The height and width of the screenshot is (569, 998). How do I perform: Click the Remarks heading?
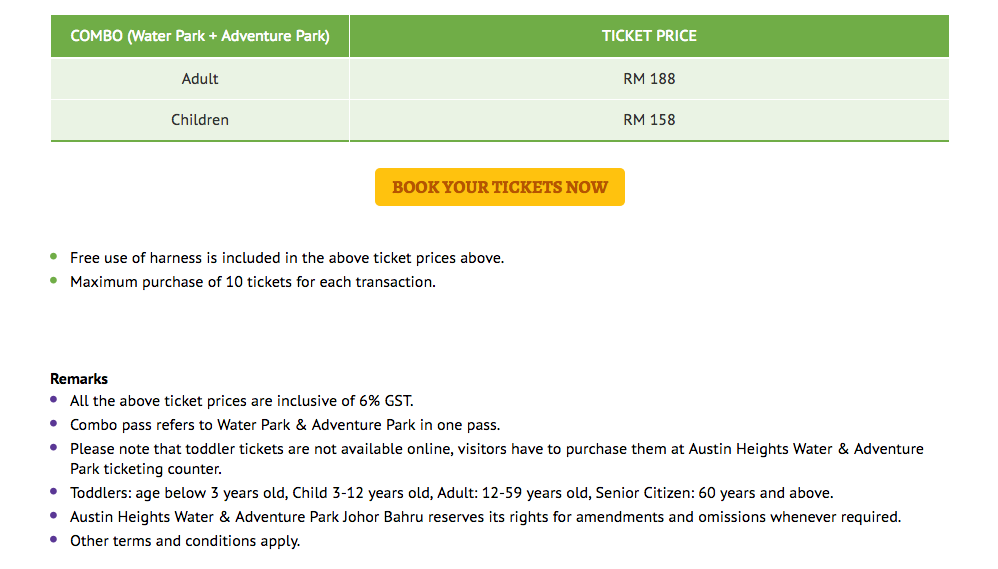[79, 379]
